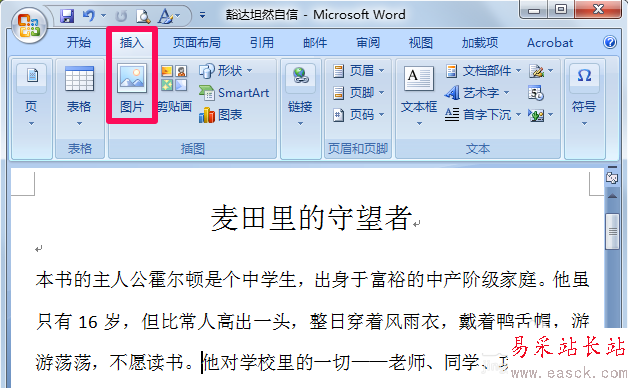Open print preview from quick access toolbar
628x388 pixels.
[143, 16]
